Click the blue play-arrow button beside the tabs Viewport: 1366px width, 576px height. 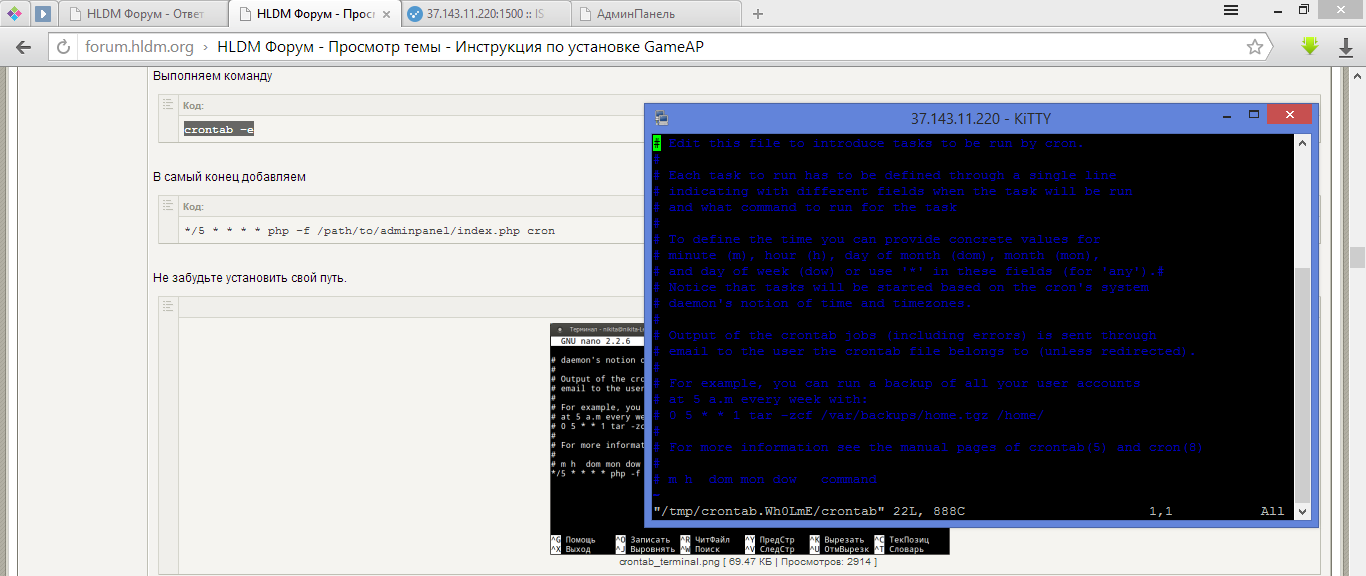[x=43, y=14]
